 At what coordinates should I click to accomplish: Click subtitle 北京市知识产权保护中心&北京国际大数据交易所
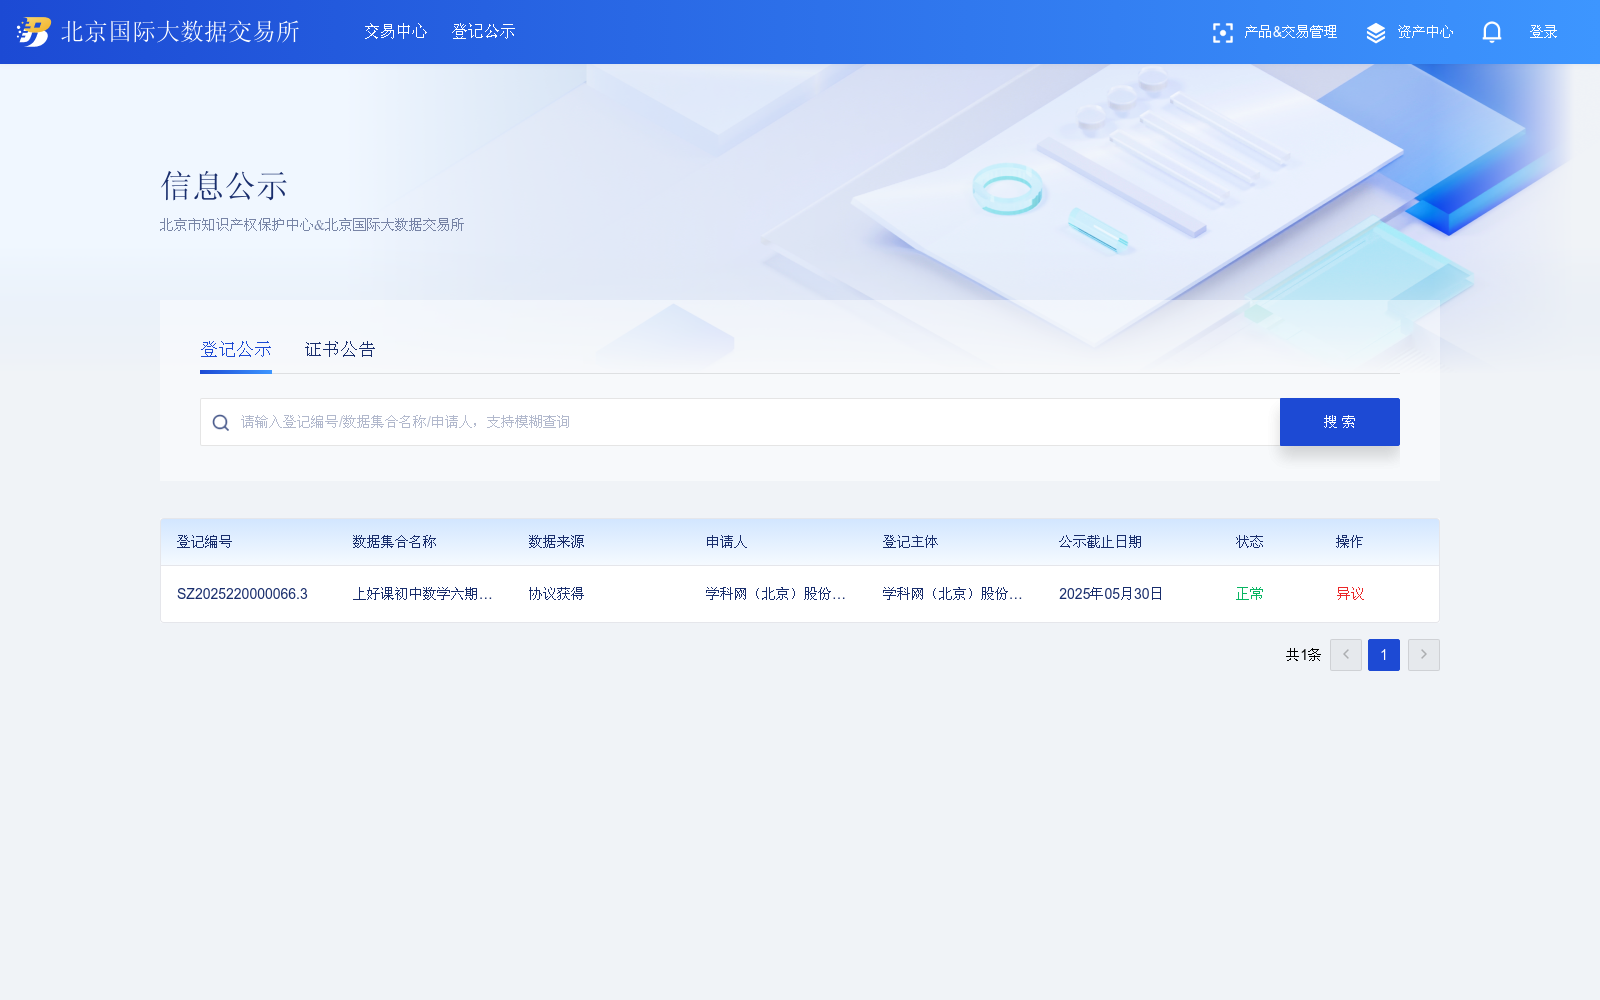pyautogui.click(x=312, y=225)
